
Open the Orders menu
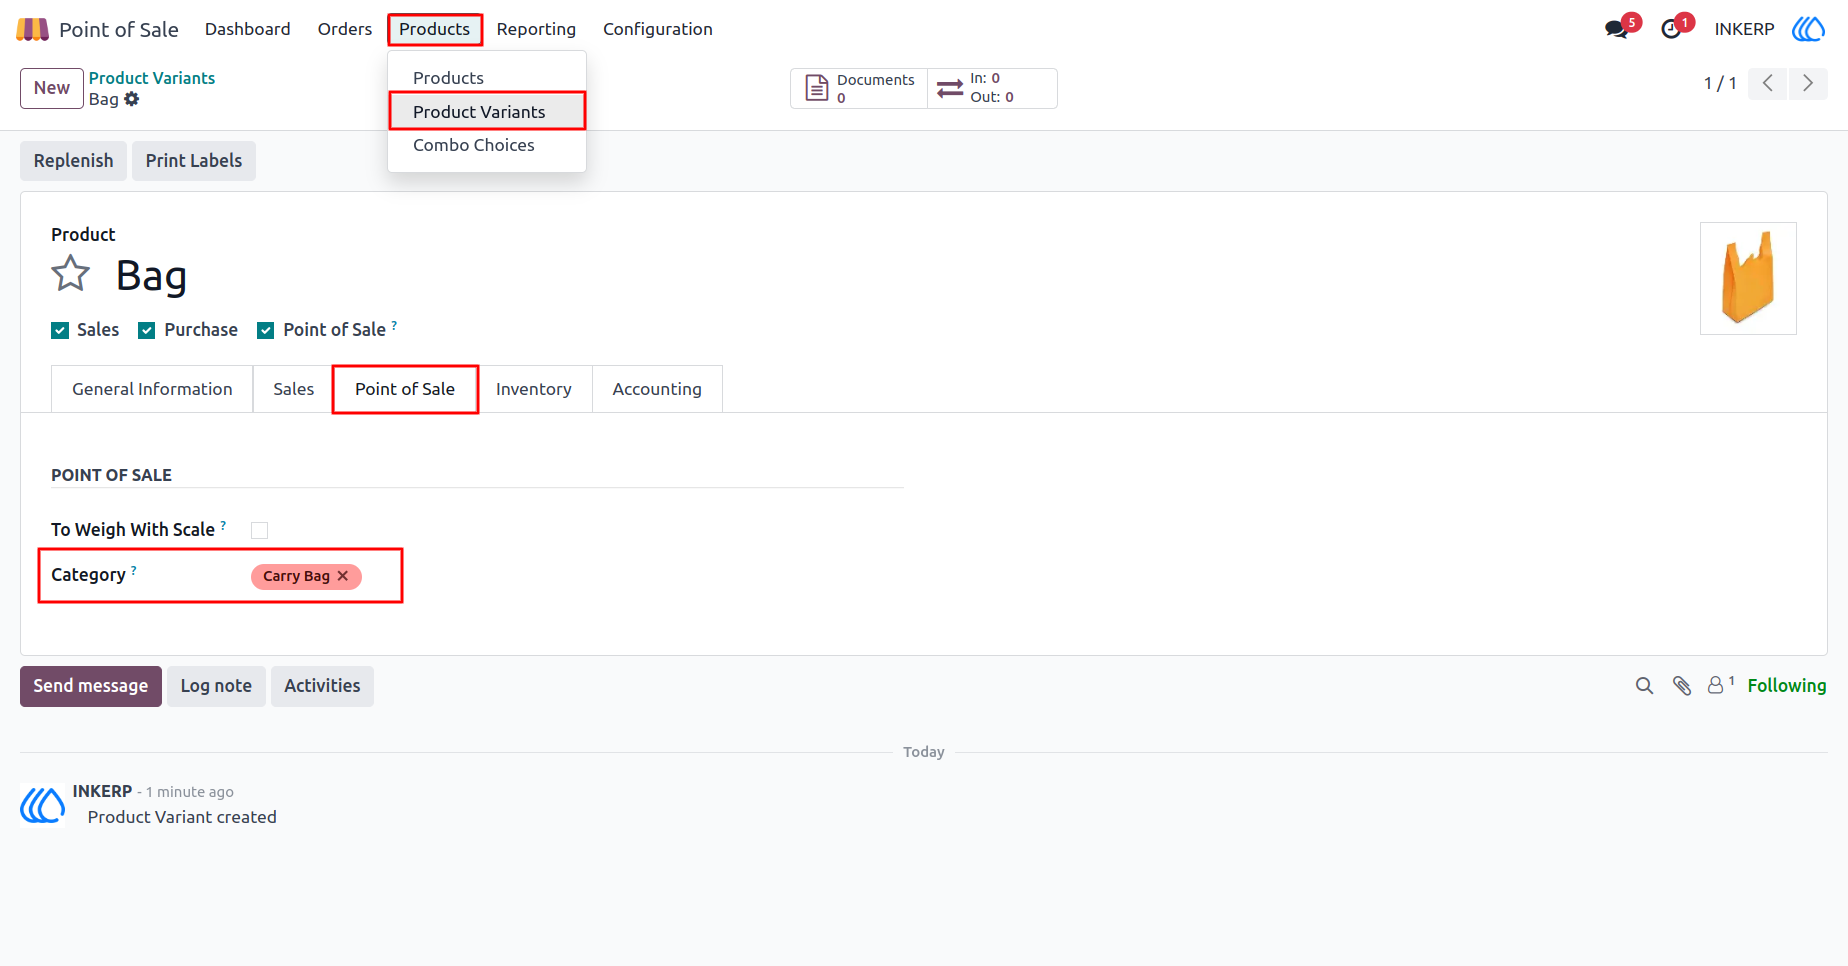coord(345,29)
